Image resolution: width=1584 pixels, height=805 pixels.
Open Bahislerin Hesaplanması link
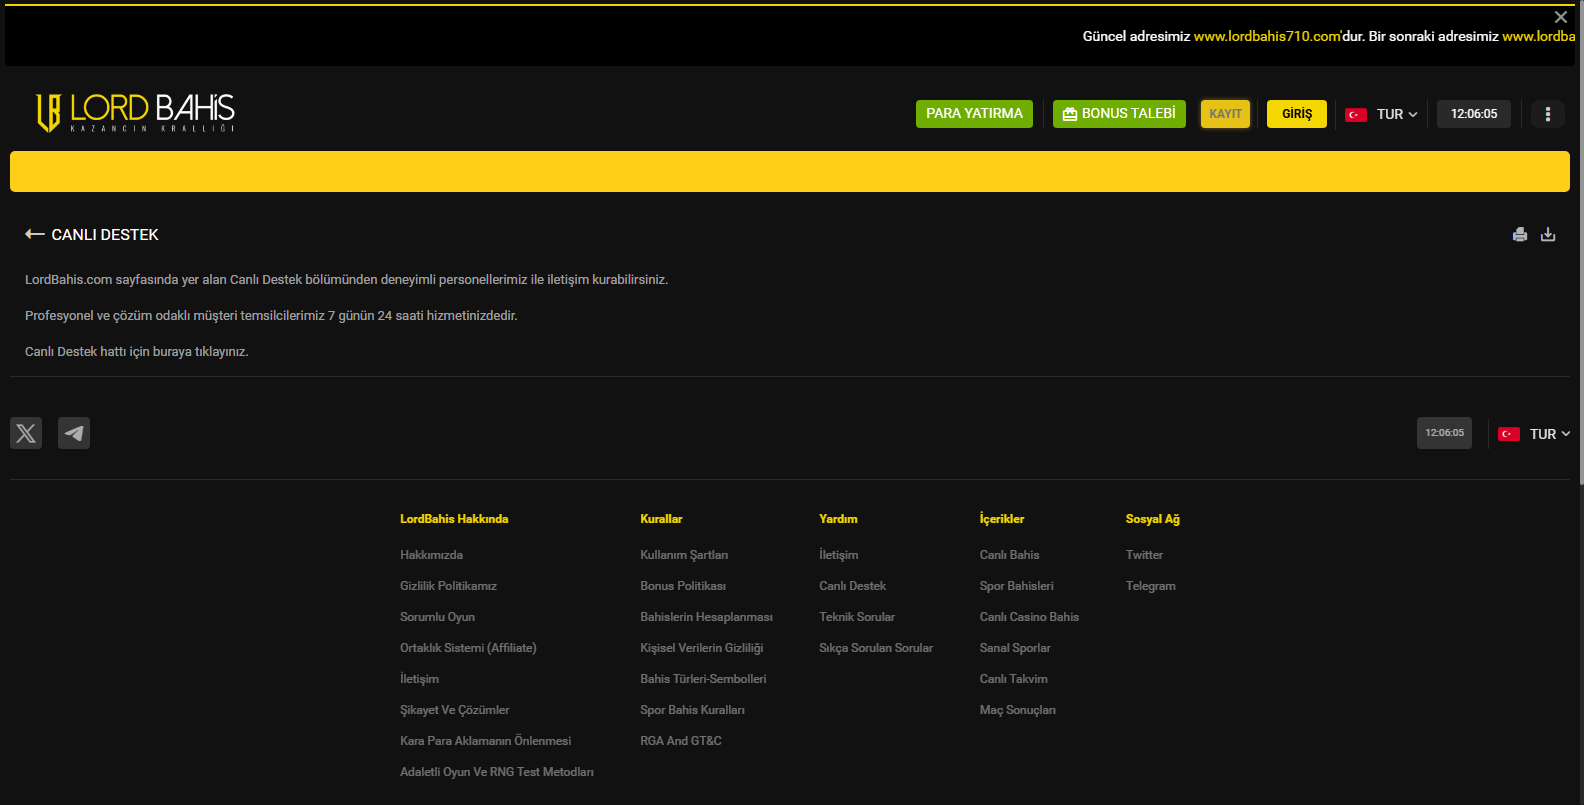coord(706,617)
